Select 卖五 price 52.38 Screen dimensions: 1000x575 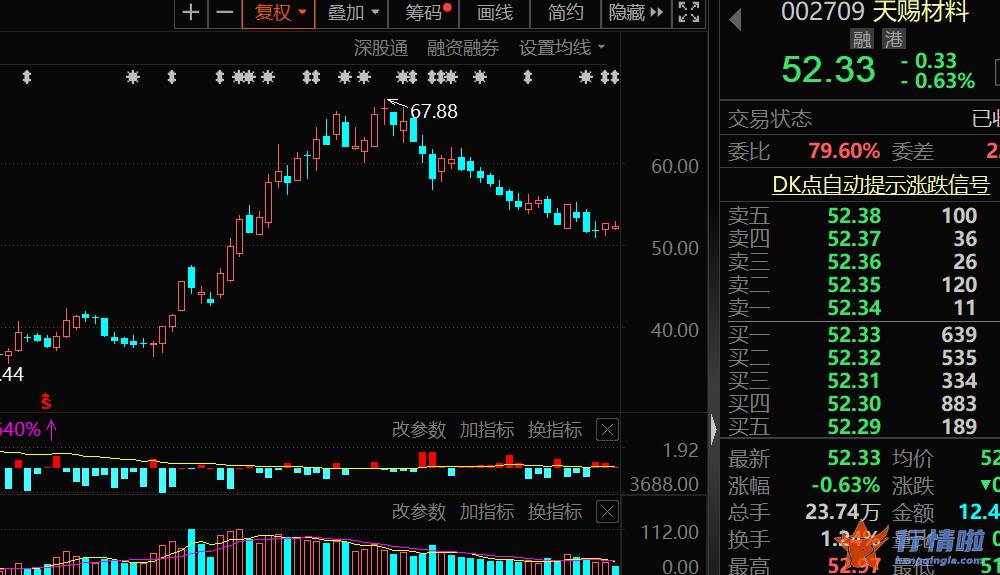tap(854, 215)
